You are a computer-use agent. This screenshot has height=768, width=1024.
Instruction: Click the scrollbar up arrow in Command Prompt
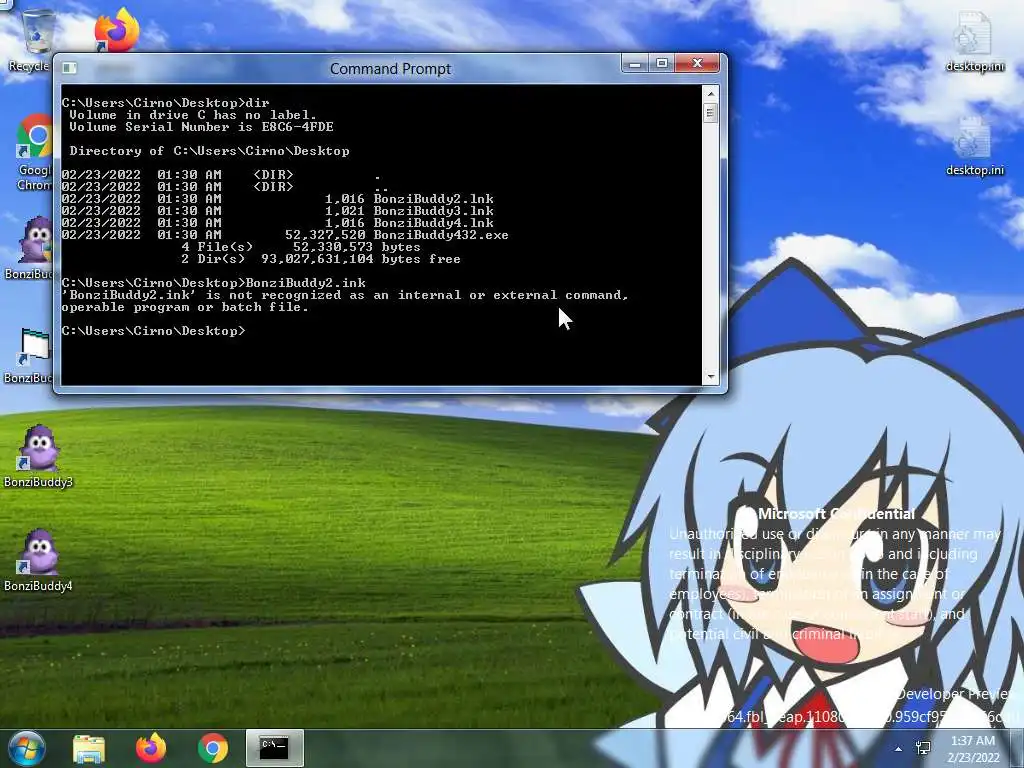(x=711, y=94)
